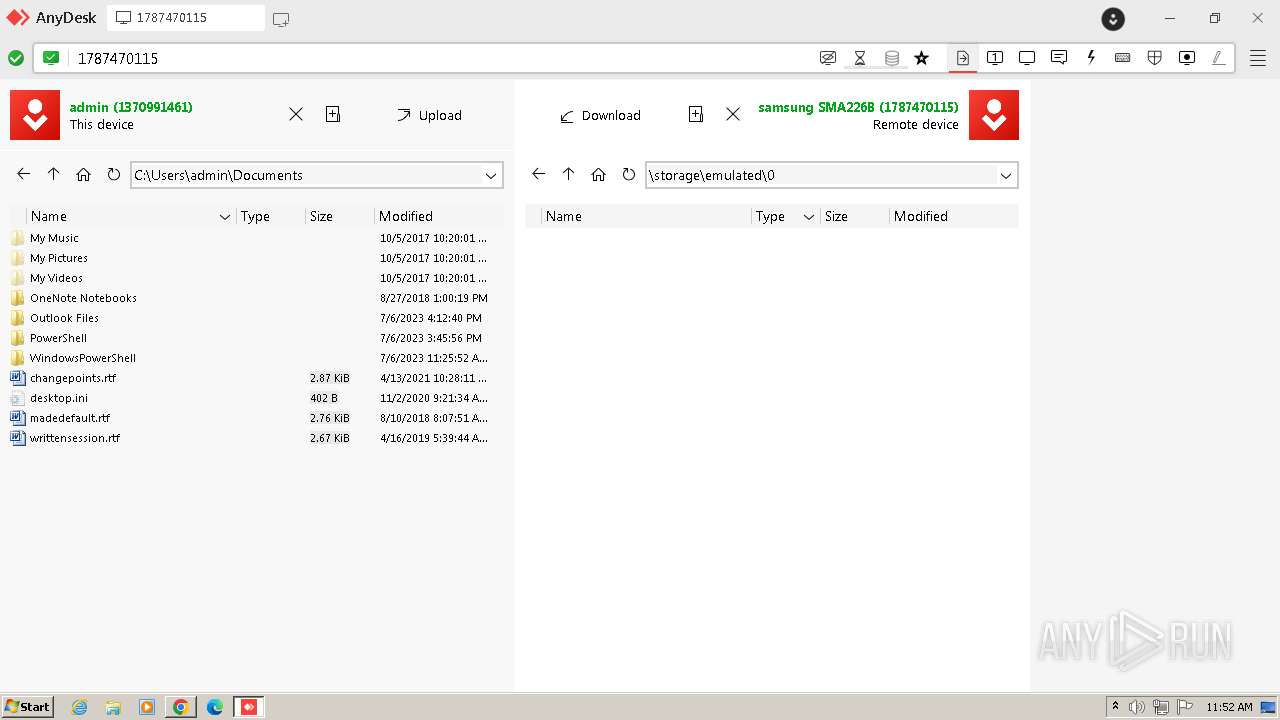Select the writtensession.rtf file
Image resolution: width=1280 pixels, height=720 pixels.
tap(257, 438)
